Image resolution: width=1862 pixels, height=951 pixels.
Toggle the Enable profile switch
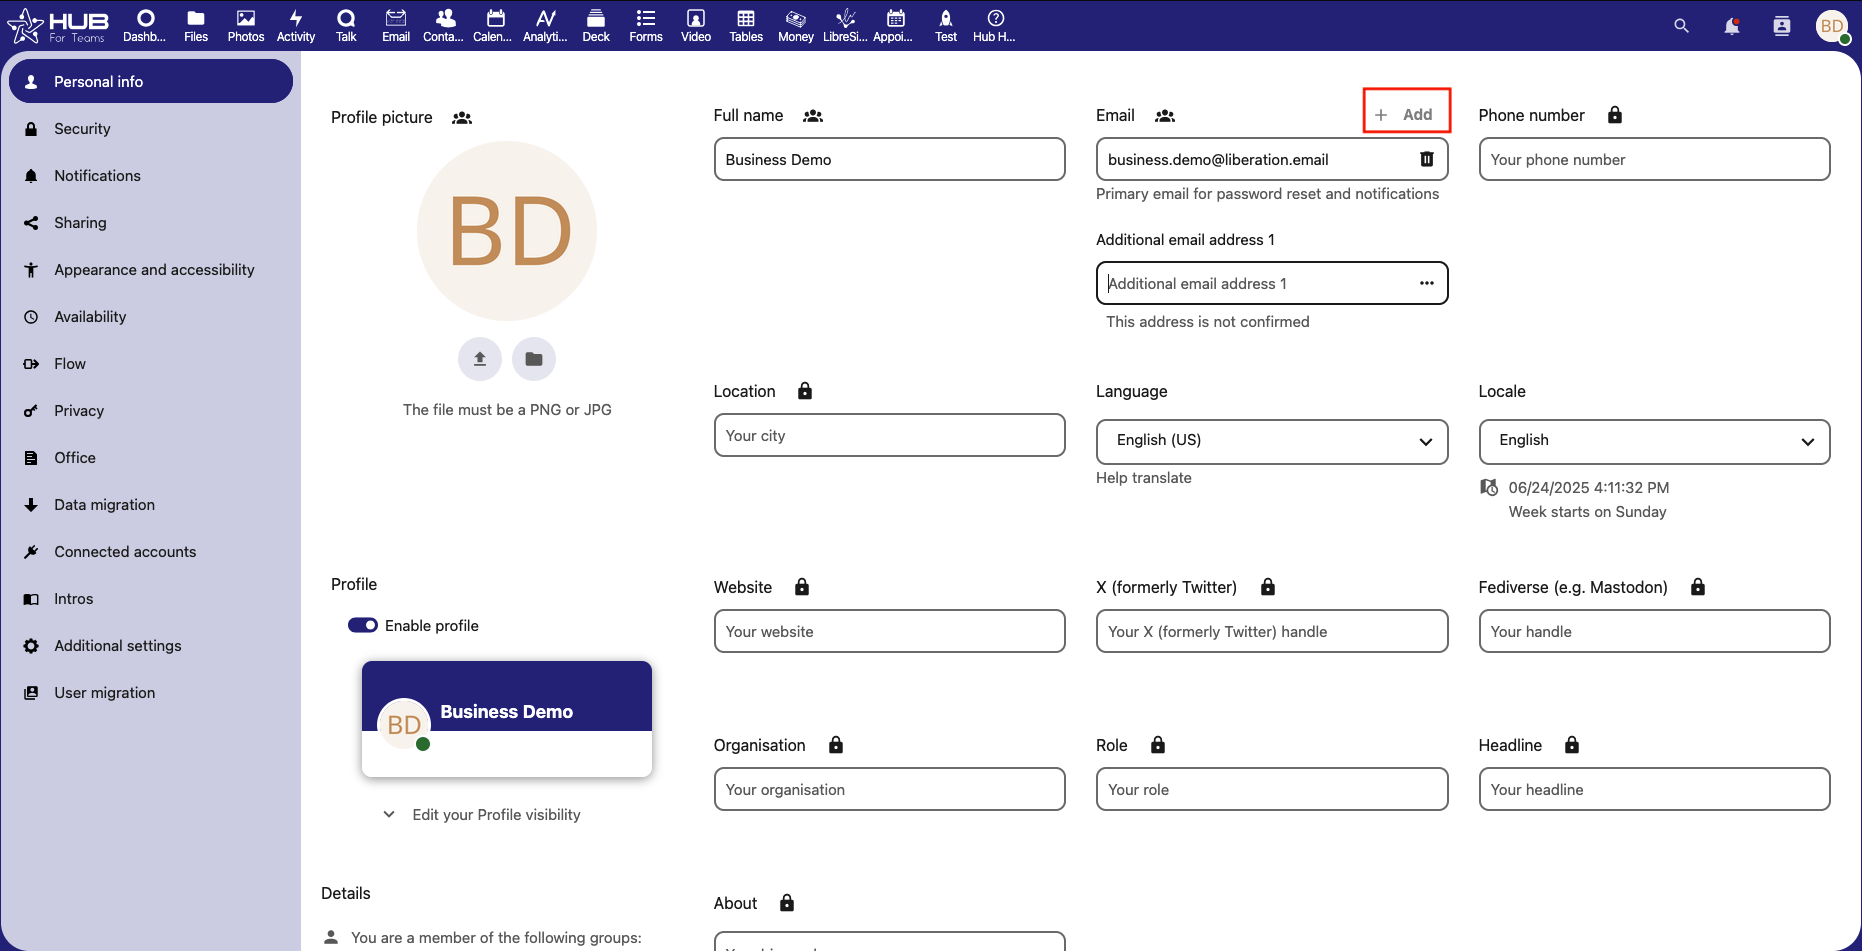tap(362, 625)
